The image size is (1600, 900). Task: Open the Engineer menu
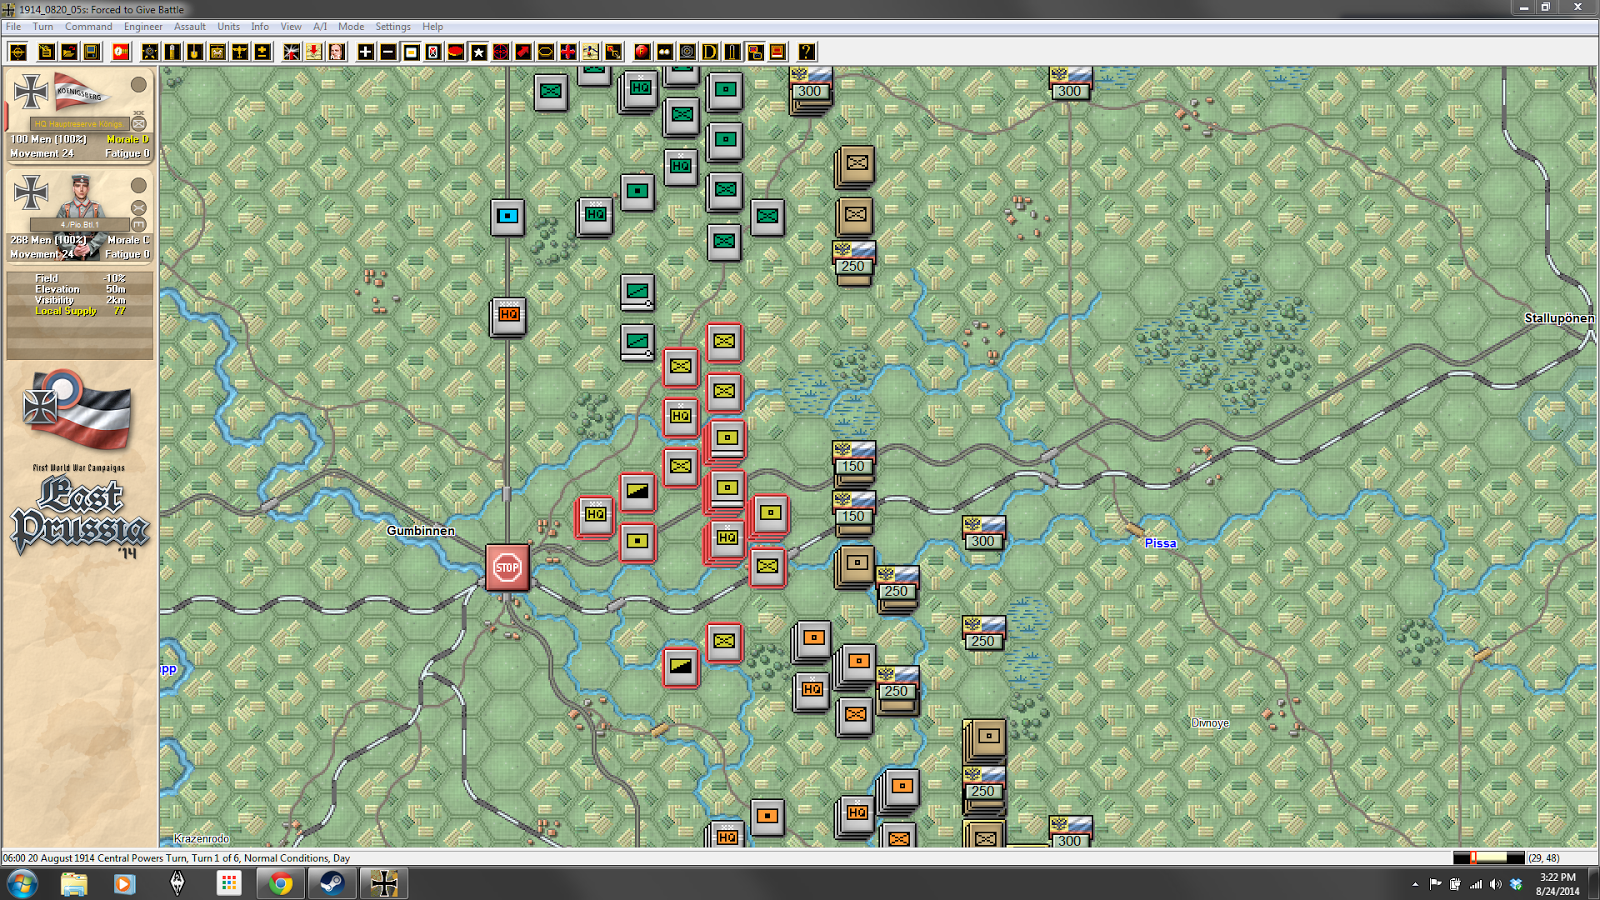[x=143, y=27]
